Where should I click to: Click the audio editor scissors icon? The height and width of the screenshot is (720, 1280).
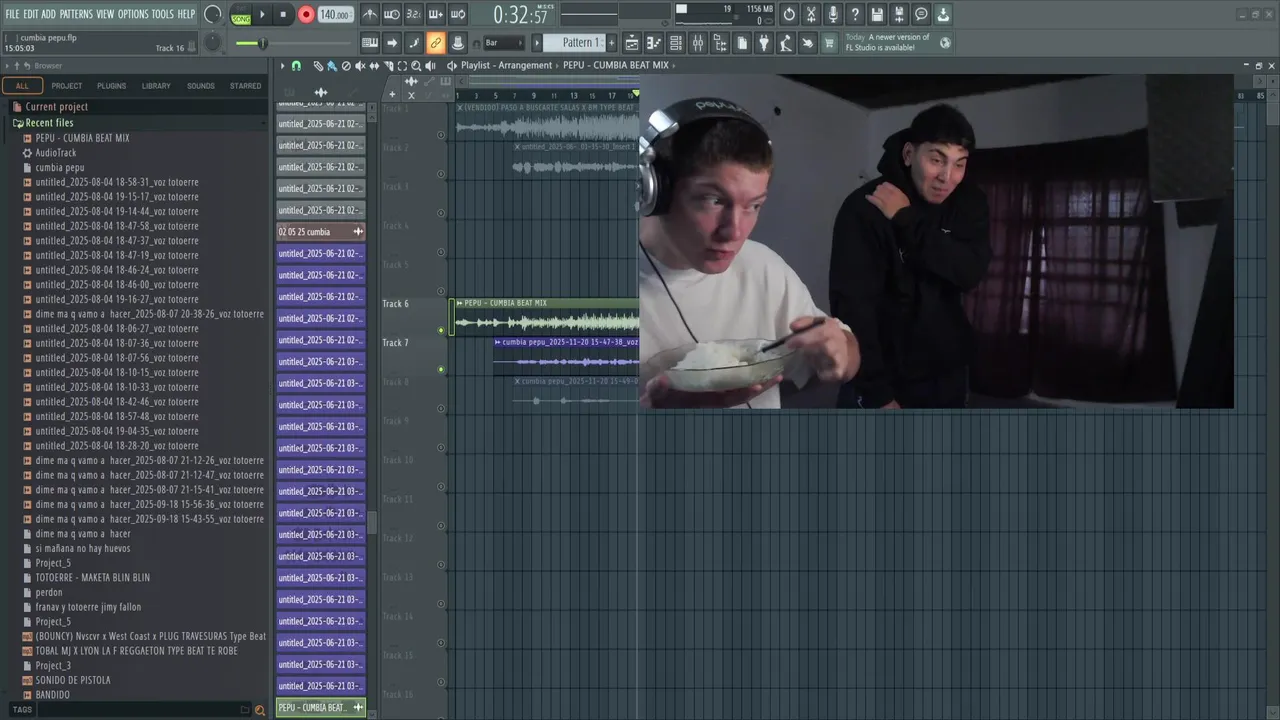[811, 14]
